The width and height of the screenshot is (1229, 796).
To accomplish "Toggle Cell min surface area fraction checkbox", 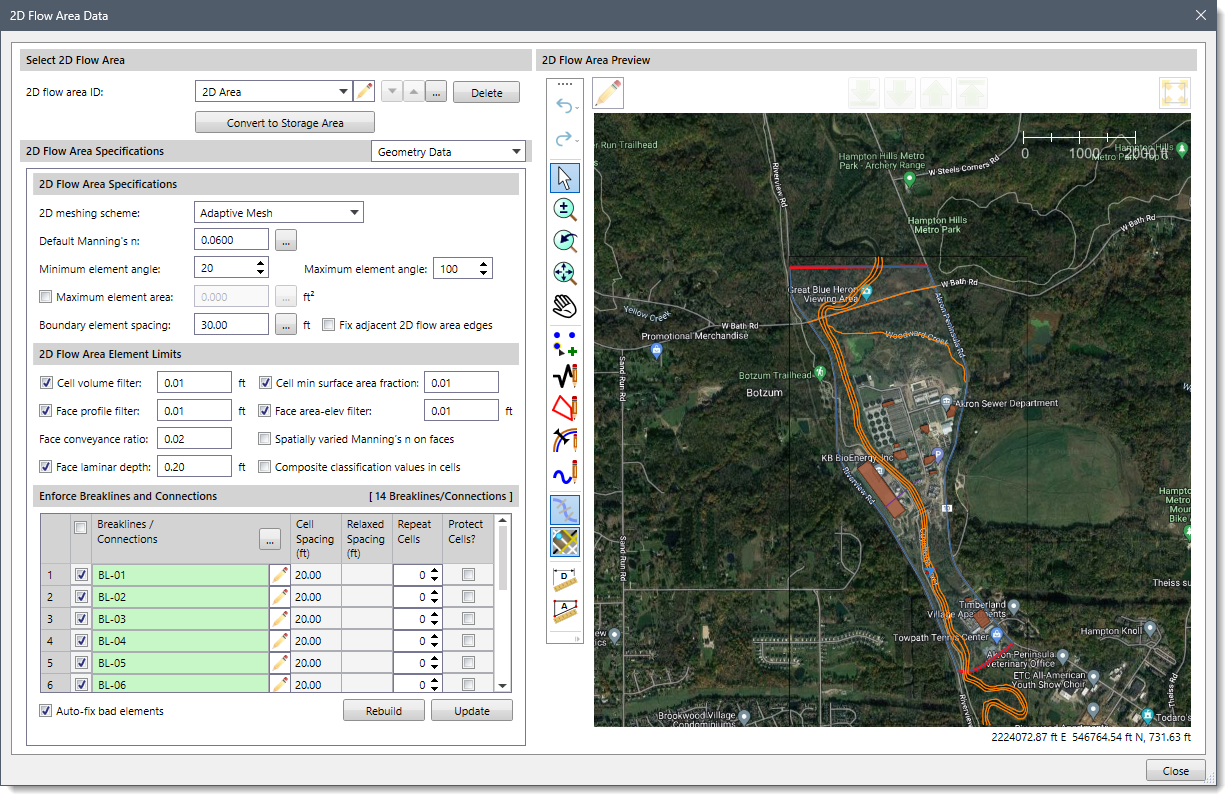I will 266,383.
